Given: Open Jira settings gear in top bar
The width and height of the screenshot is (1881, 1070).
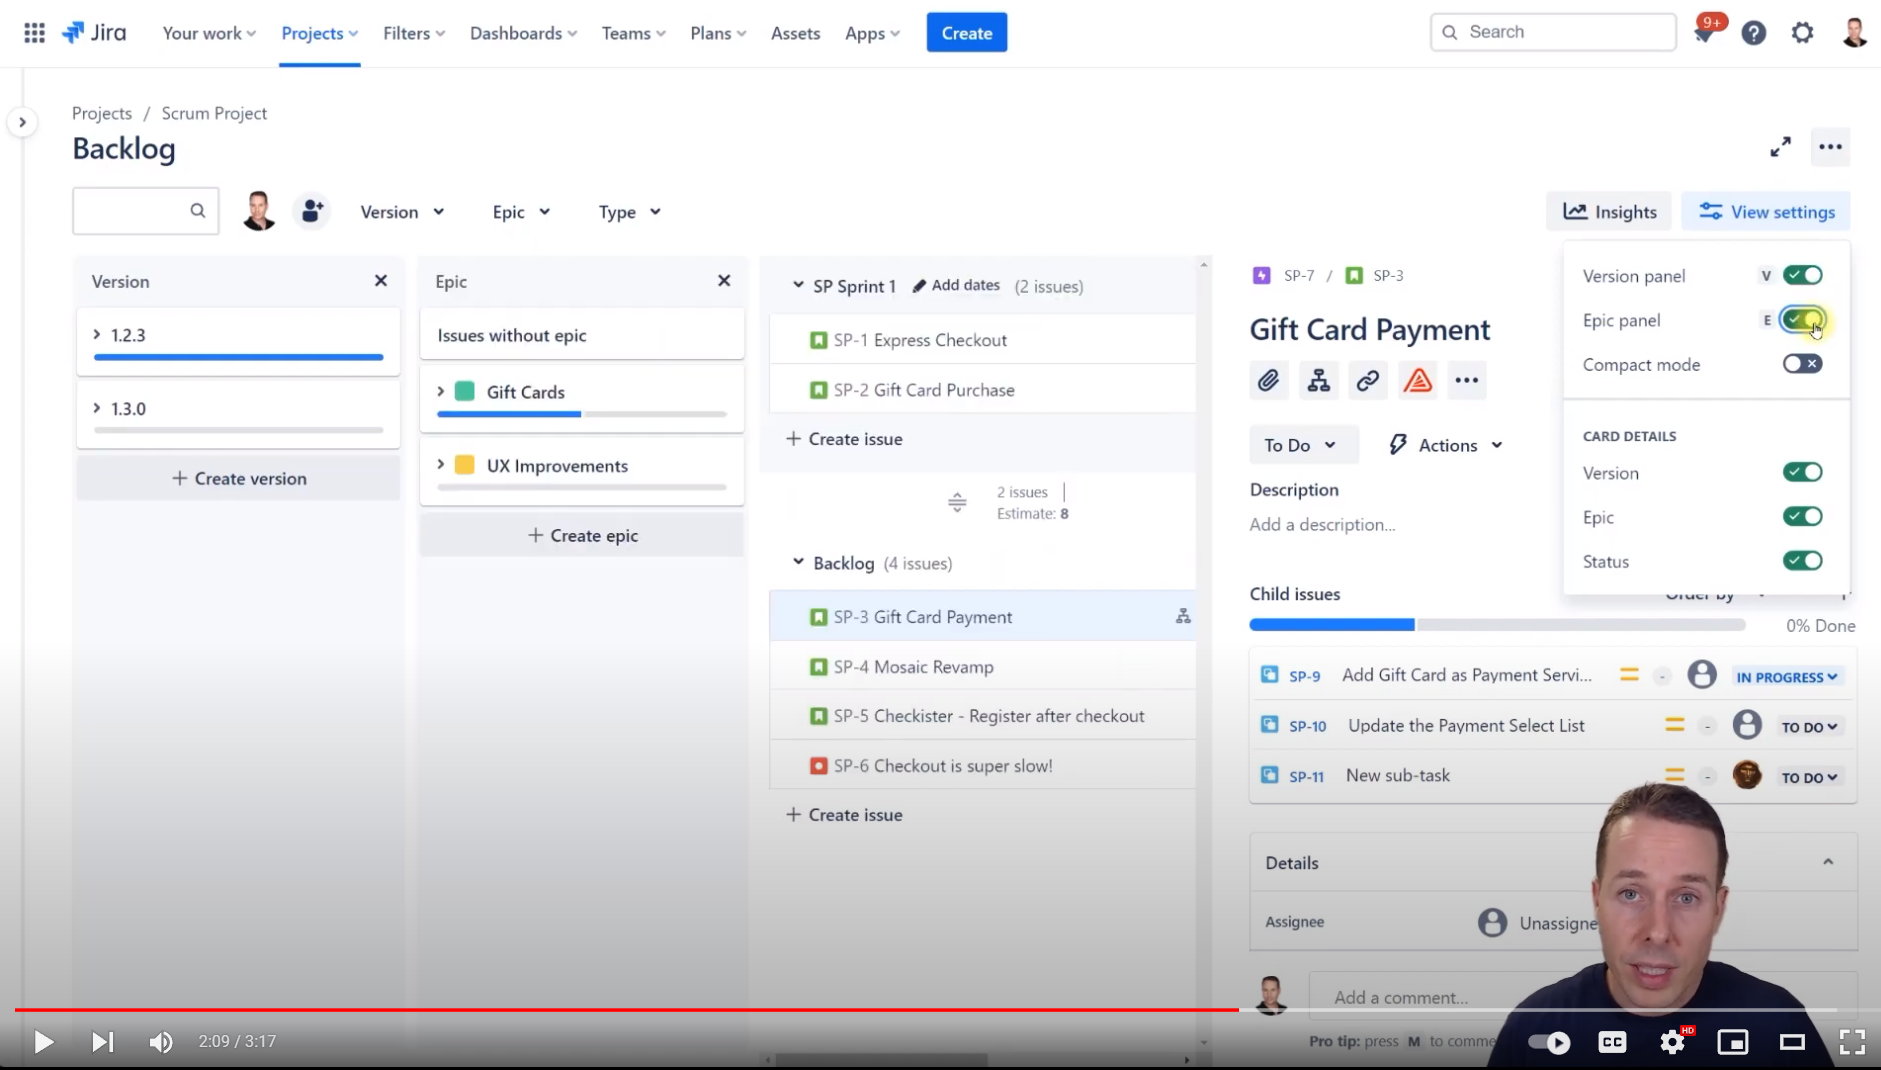Looking at the screenshot, I should pyautogui.click(x=1802, y=33).
